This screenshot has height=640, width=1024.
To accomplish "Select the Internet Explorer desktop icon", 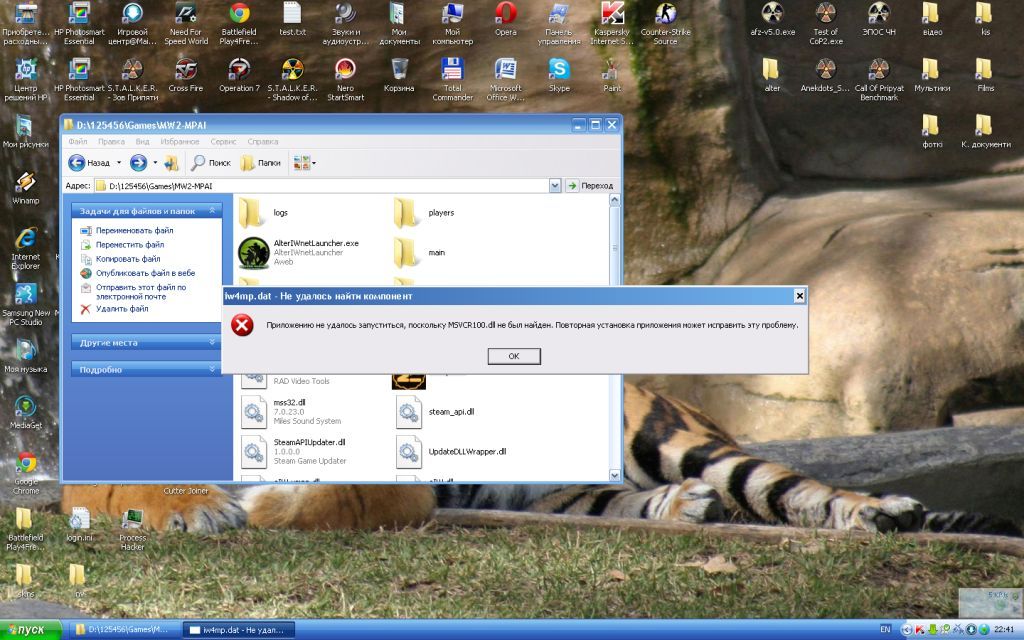I will tap(25, 248).
